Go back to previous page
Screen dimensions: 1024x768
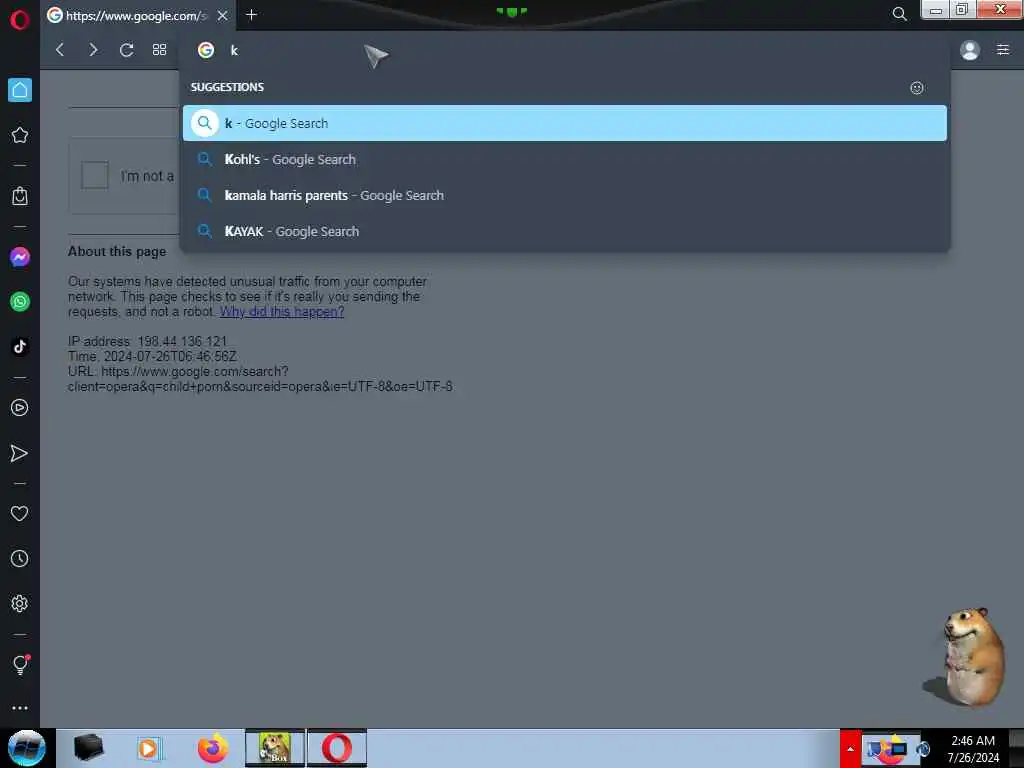pyautogui.click(x=60, y=50)
